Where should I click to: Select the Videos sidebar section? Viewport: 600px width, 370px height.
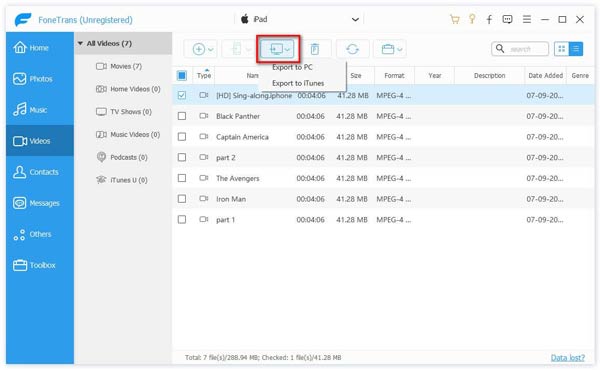point(40,141)
